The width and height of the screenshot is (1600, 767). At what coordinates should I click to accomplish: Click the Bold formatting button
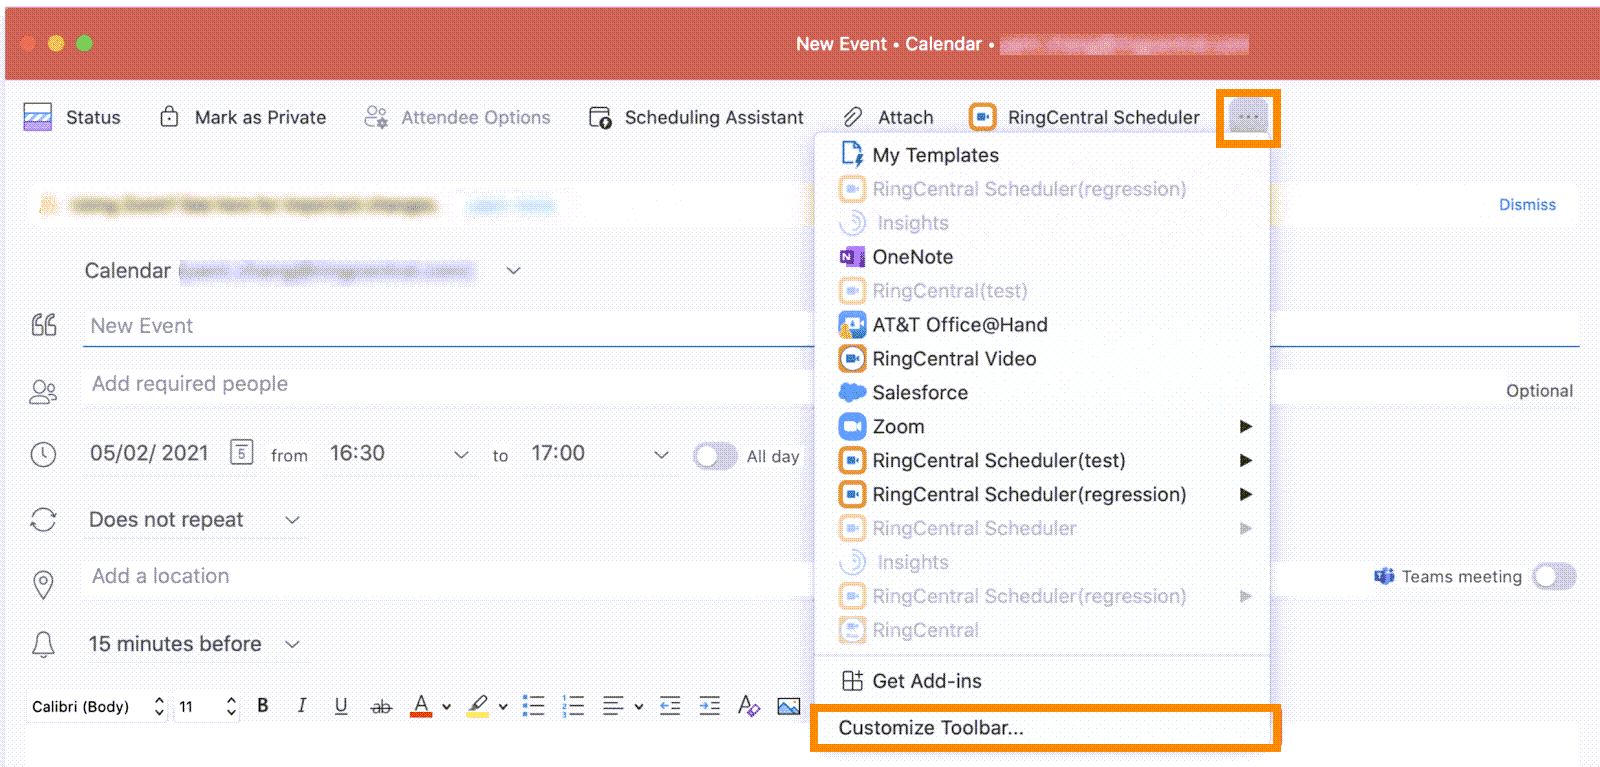coord(263,706)
